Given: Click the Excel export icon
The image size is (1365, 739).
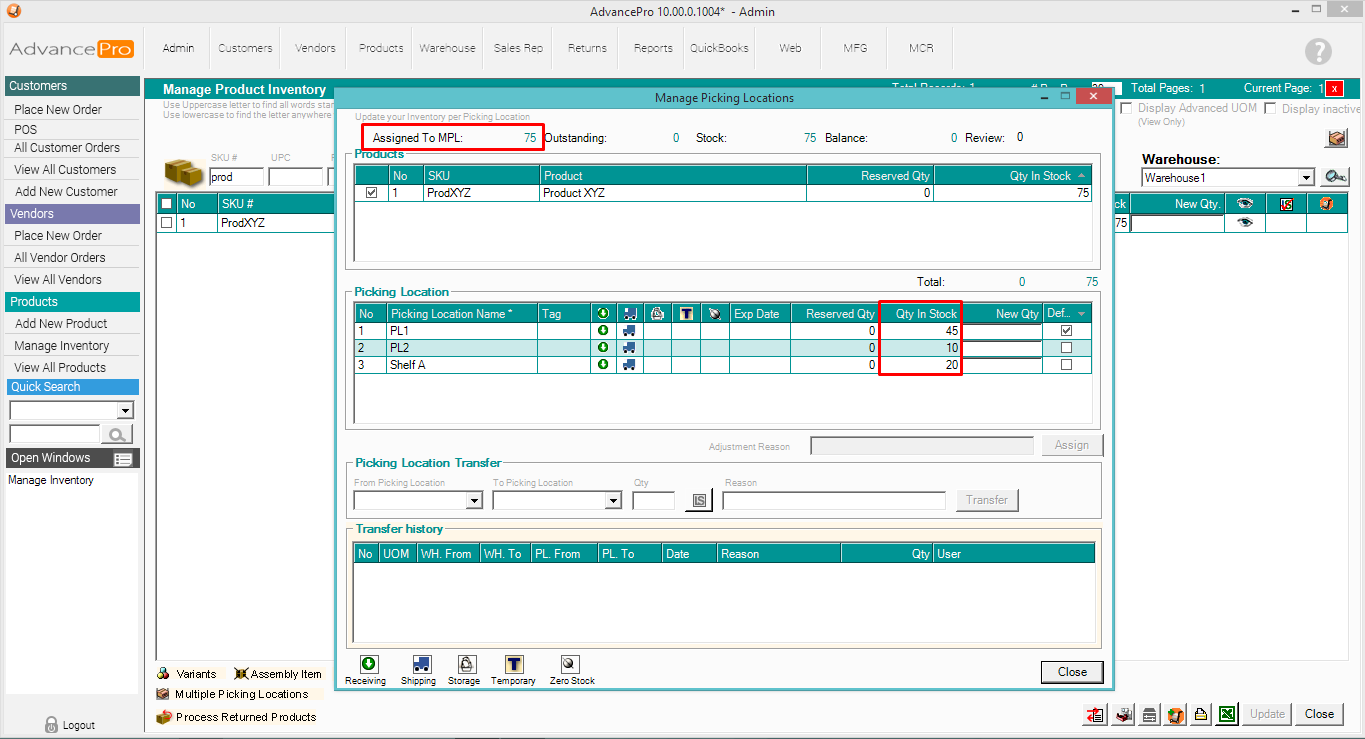Looking at the screenshot, I should [1228, 714].
